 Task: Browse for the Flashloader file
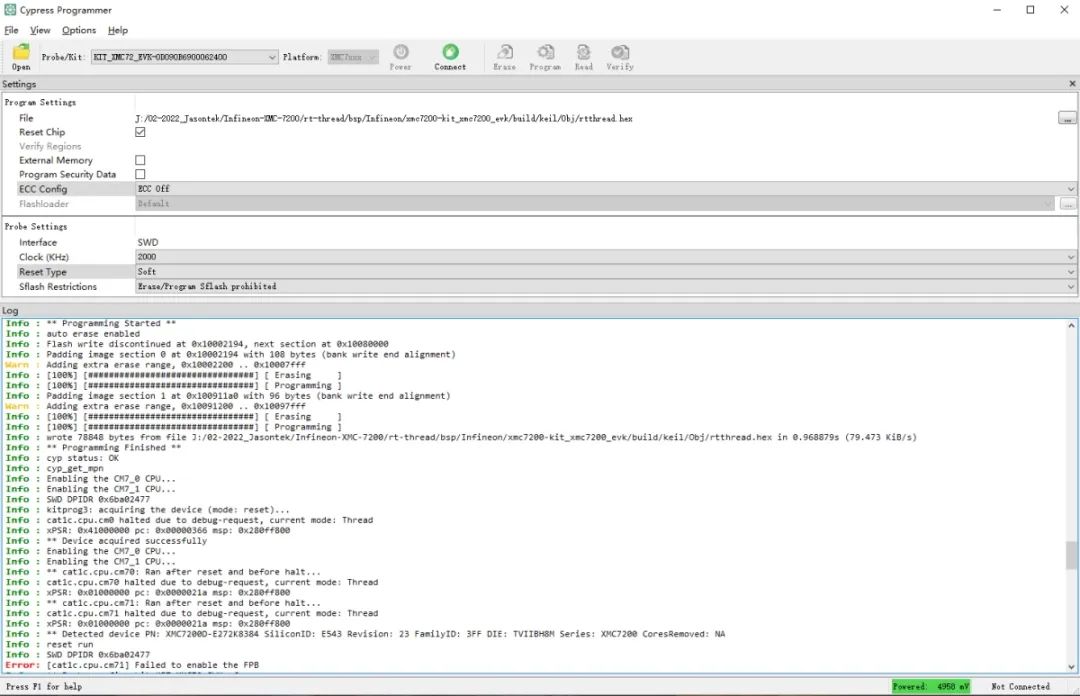pos(1067,203)
